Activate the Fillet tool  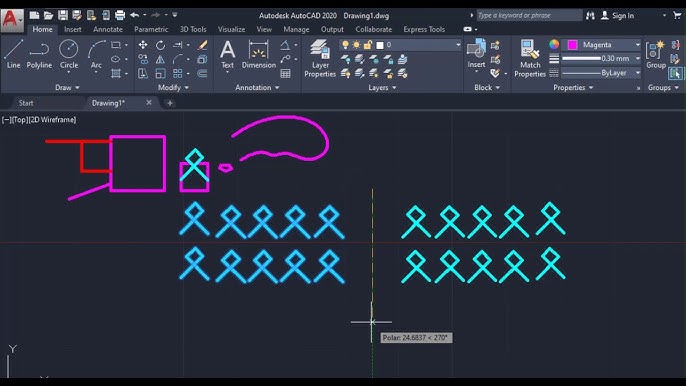tap(178, 59)
